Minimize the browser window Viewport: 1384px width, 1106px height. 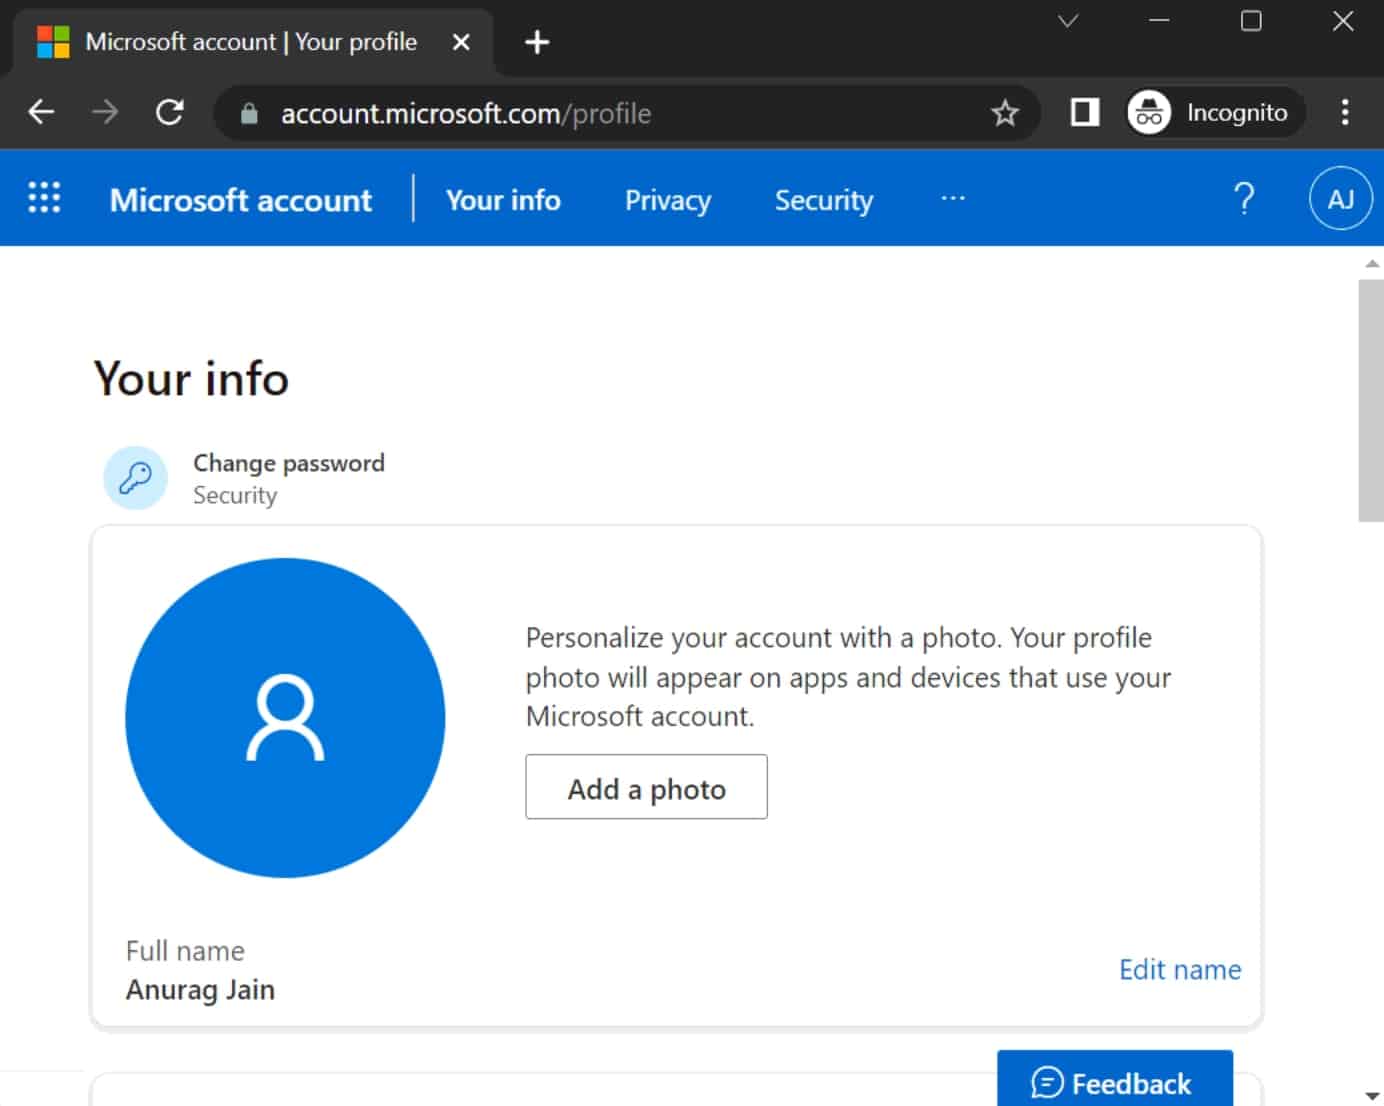[x=1159, y=21]
